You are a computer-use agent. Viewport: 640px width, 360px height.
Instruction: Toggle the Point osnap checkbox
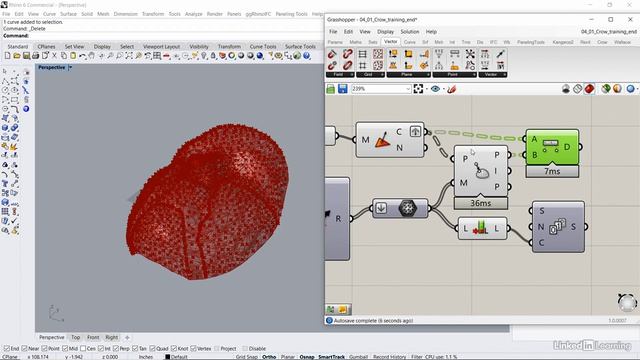pyautogui.click(x=44, y=348)
